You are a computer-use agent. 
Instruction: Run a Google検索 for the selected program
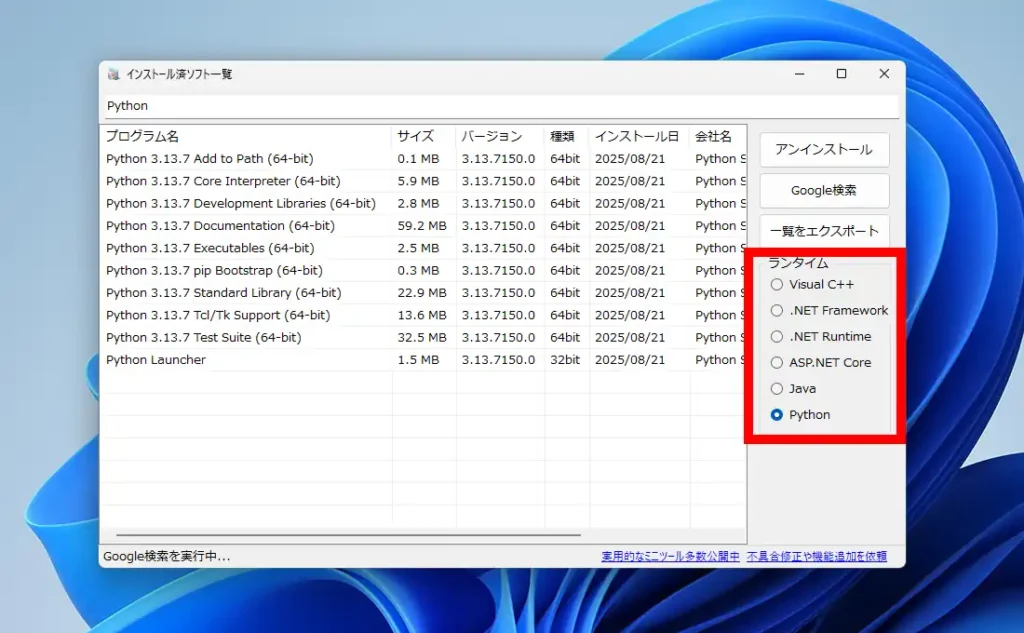[824, 190]
